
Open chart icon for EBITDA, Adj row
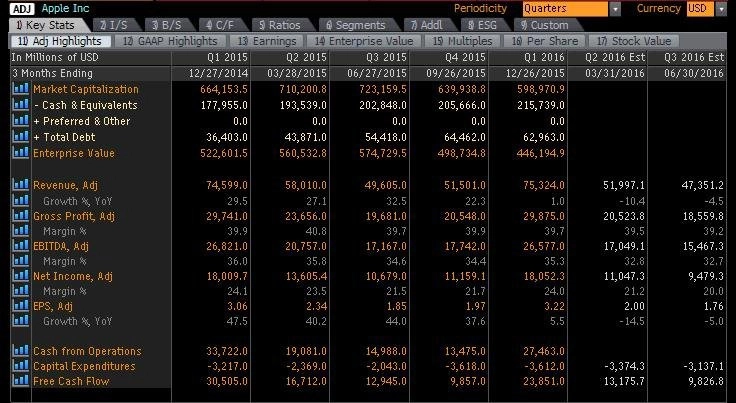(x=21, y=246)
